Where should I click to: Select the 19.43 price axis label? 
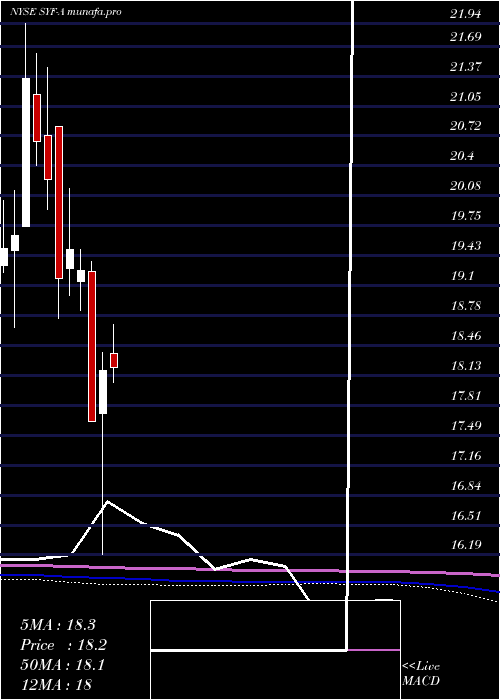click(x=466, y=246)
